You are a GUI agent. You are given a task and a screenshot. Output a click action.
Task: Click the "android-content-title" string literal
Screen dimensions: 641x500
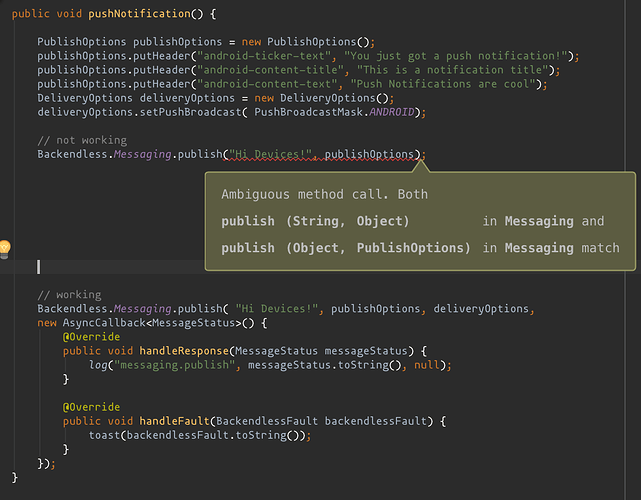(270, 70)
